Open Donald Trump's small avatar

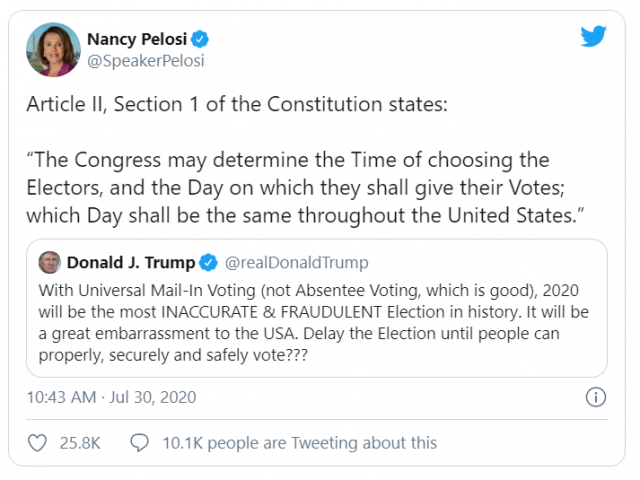(48, 263)
